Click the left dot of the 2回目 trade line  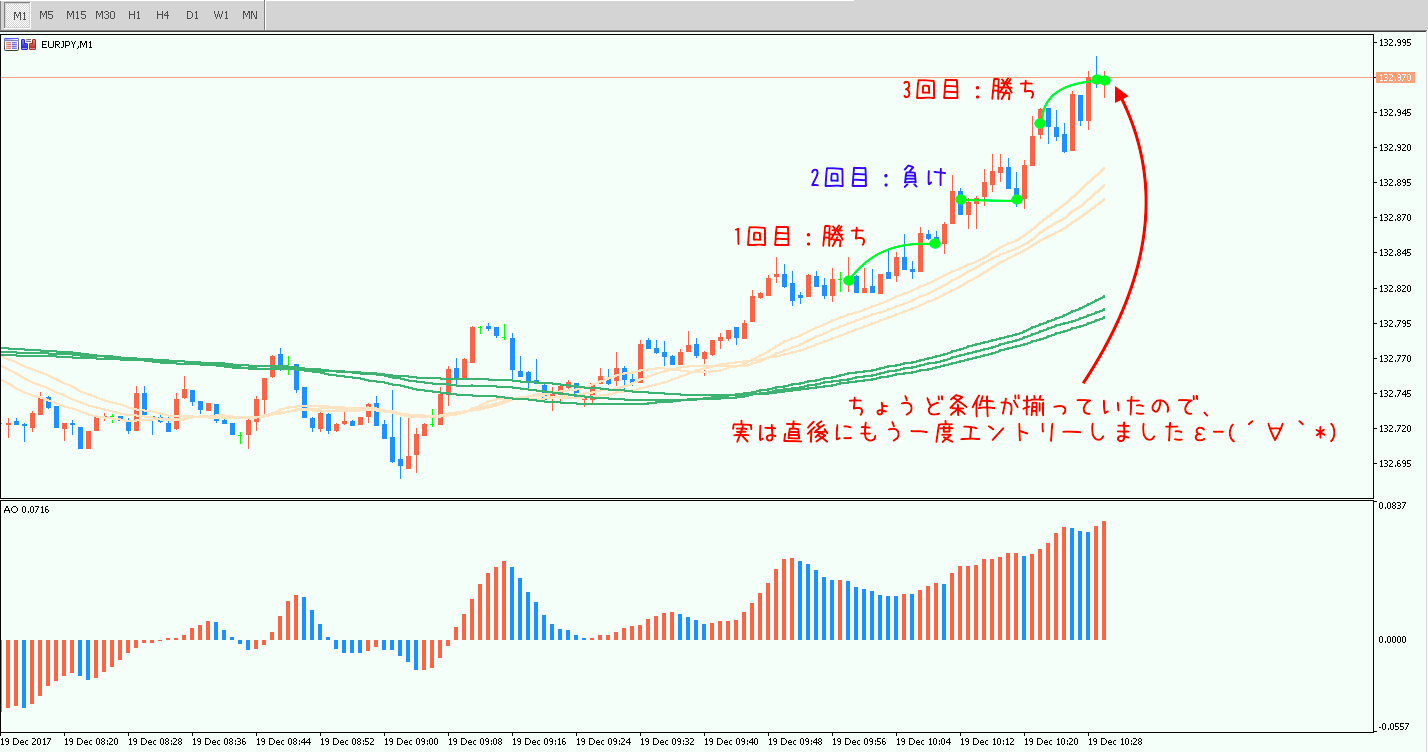click(x=961, y=200)
